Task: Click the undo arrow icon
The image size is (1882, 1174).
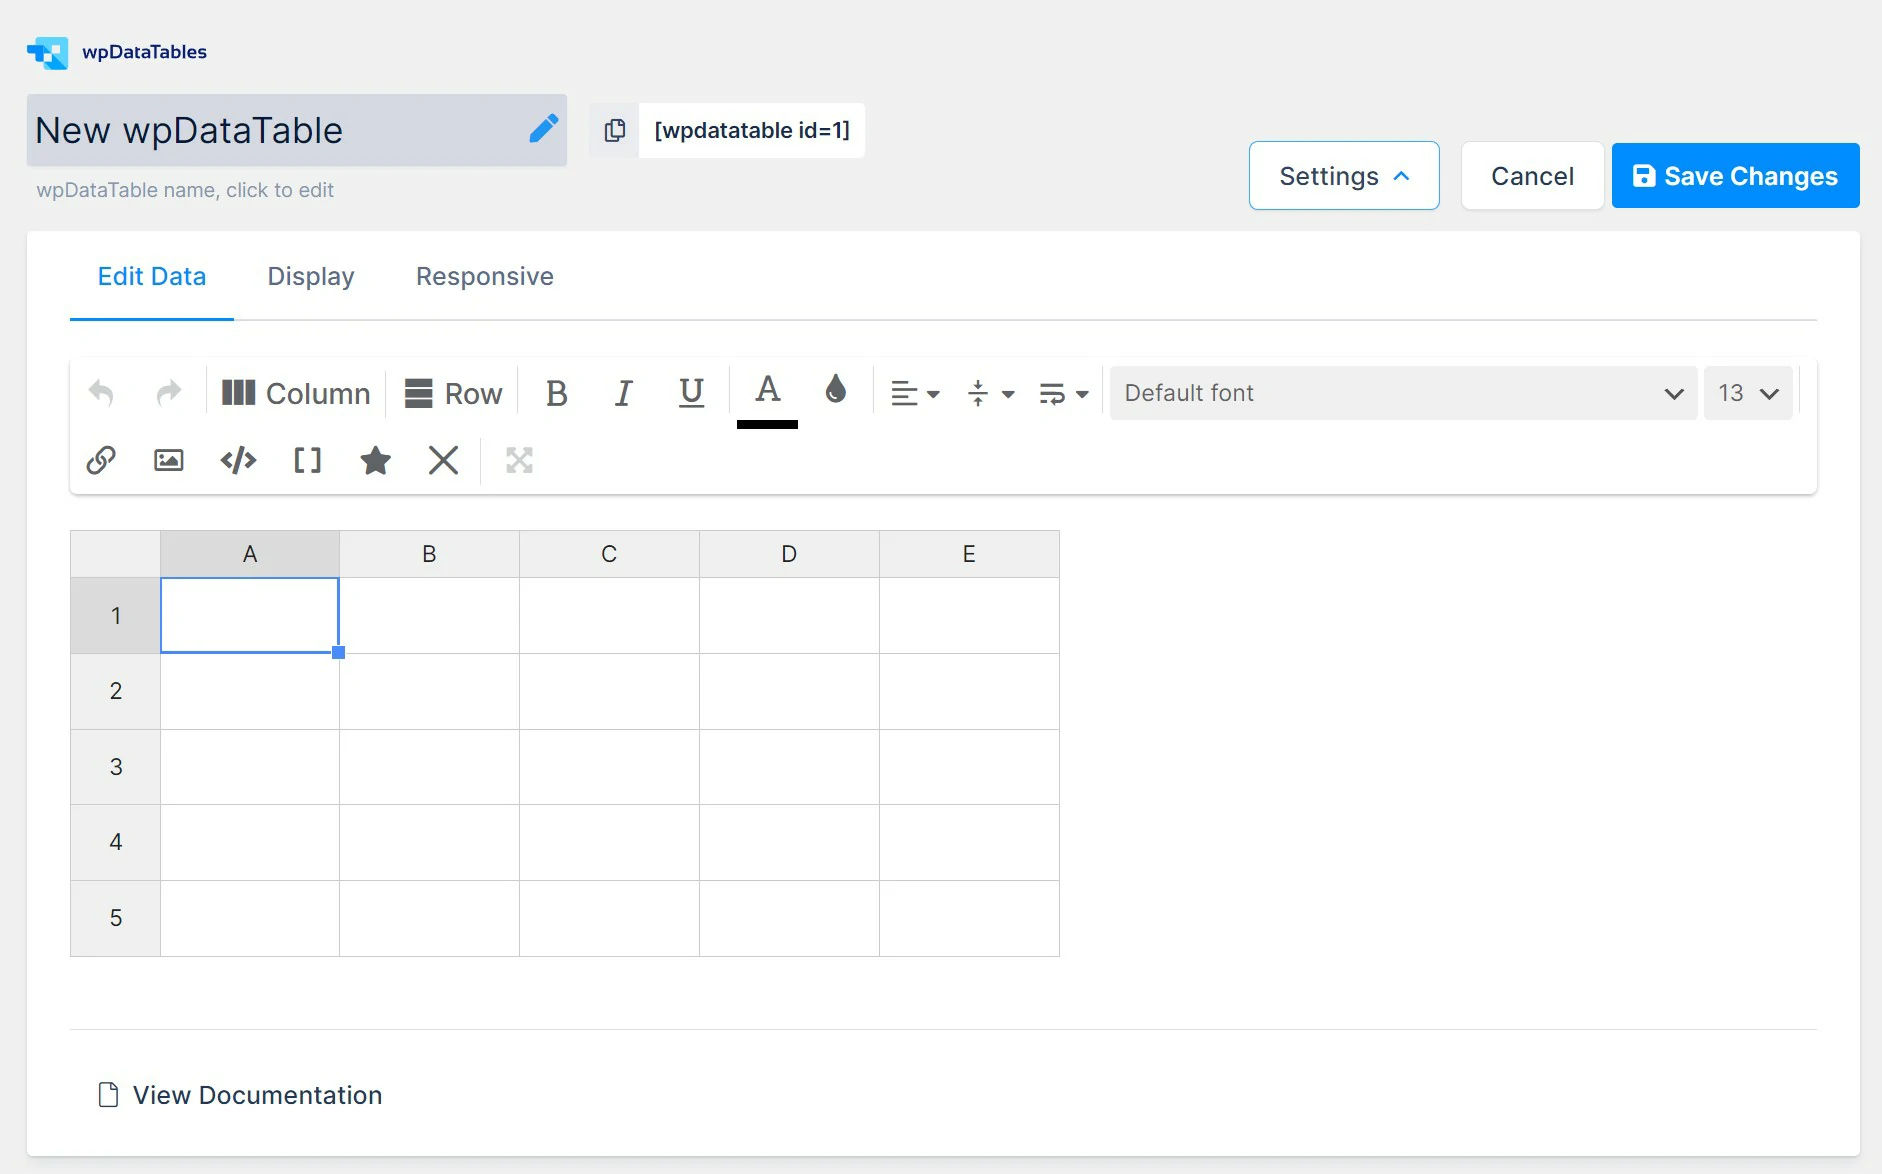Action: [101, 393]
